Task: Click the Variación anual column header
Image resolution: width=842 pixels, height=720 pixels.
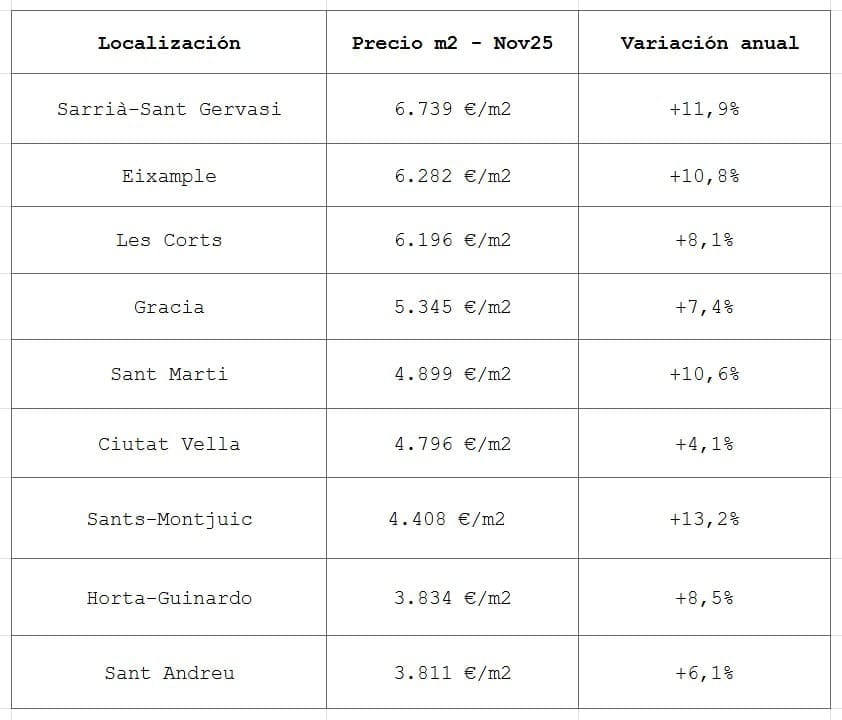Action: (x=709, y=43)
